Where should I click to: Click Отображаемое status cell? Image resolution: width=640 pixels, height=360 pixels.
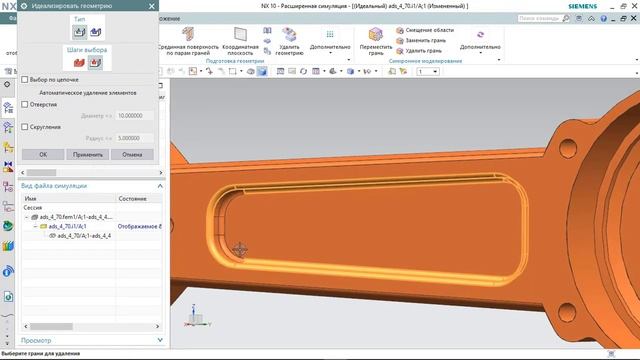pos(139,227)
